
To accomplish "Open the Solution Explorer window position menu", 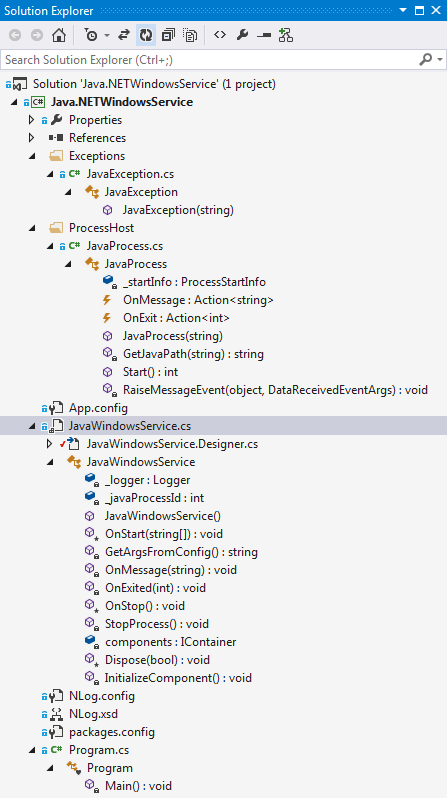I will point(403,10).
